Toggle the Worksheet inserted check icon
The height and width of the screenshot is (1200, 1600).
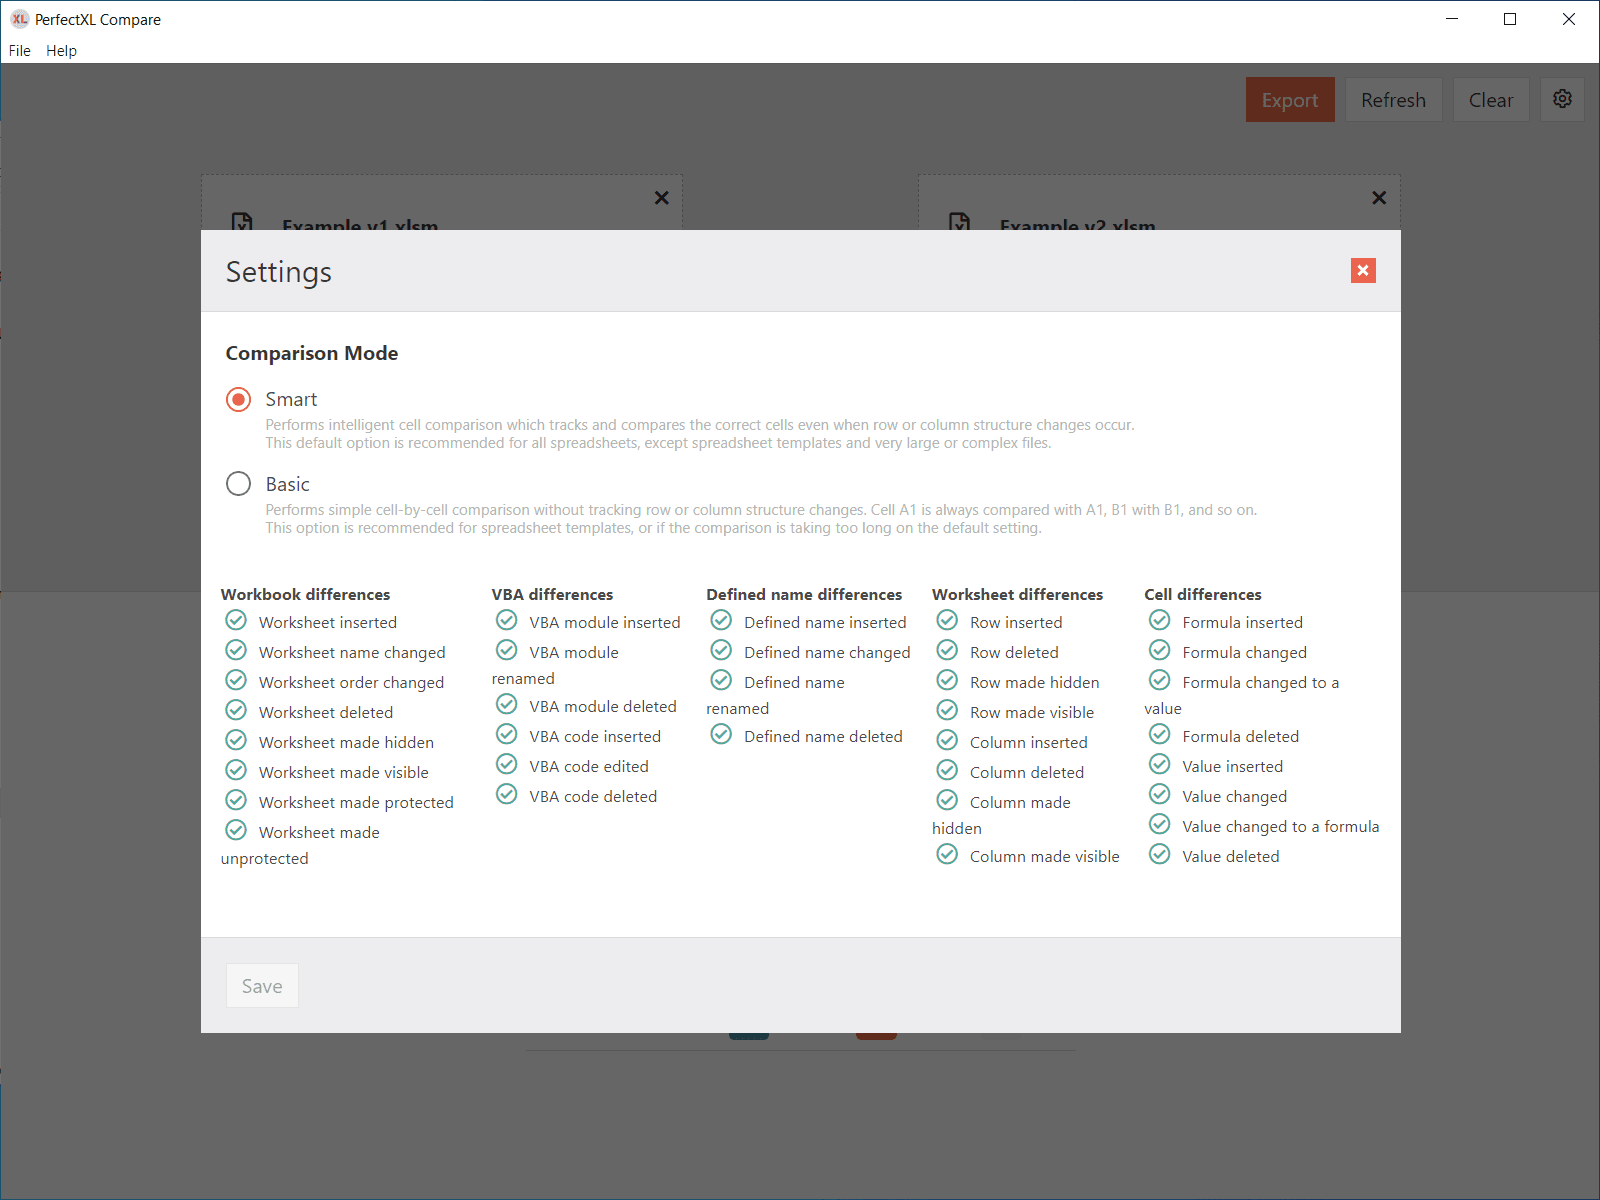(x=236, y=621)
